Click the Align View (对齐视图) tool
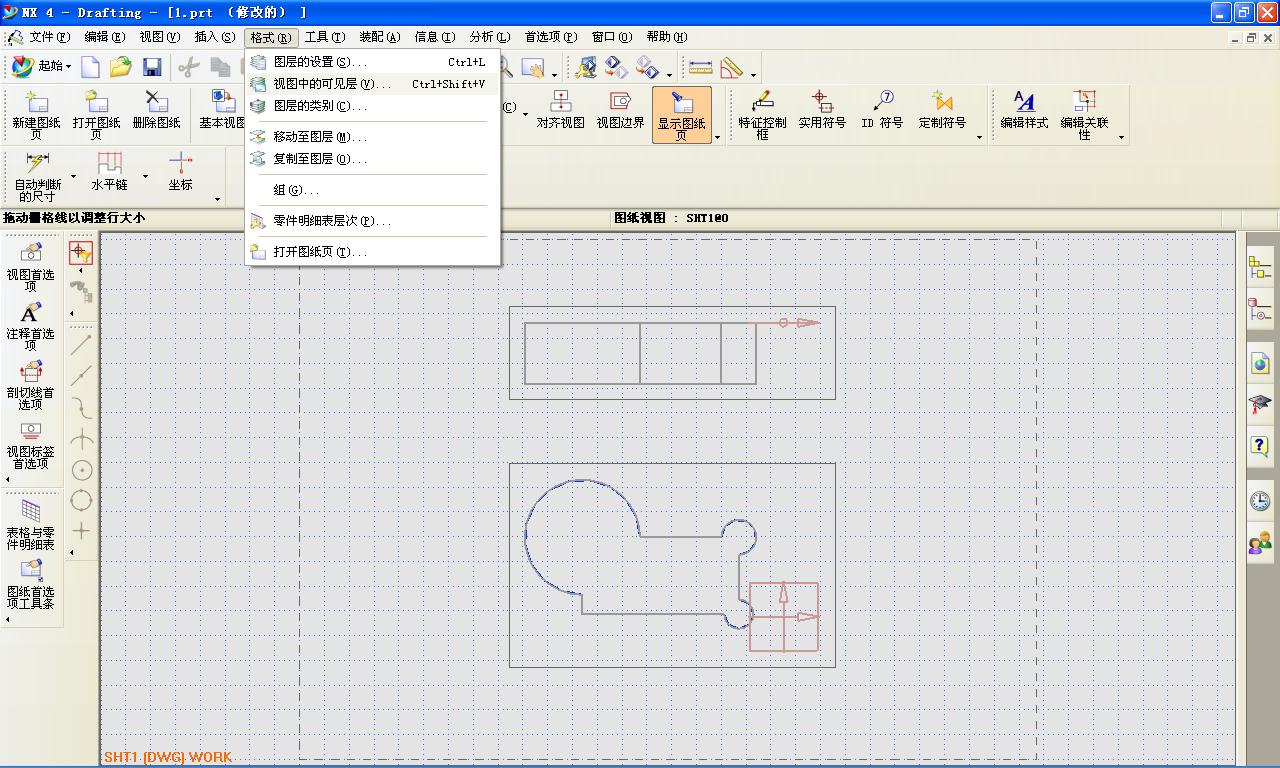 click(x=560, y=110)
